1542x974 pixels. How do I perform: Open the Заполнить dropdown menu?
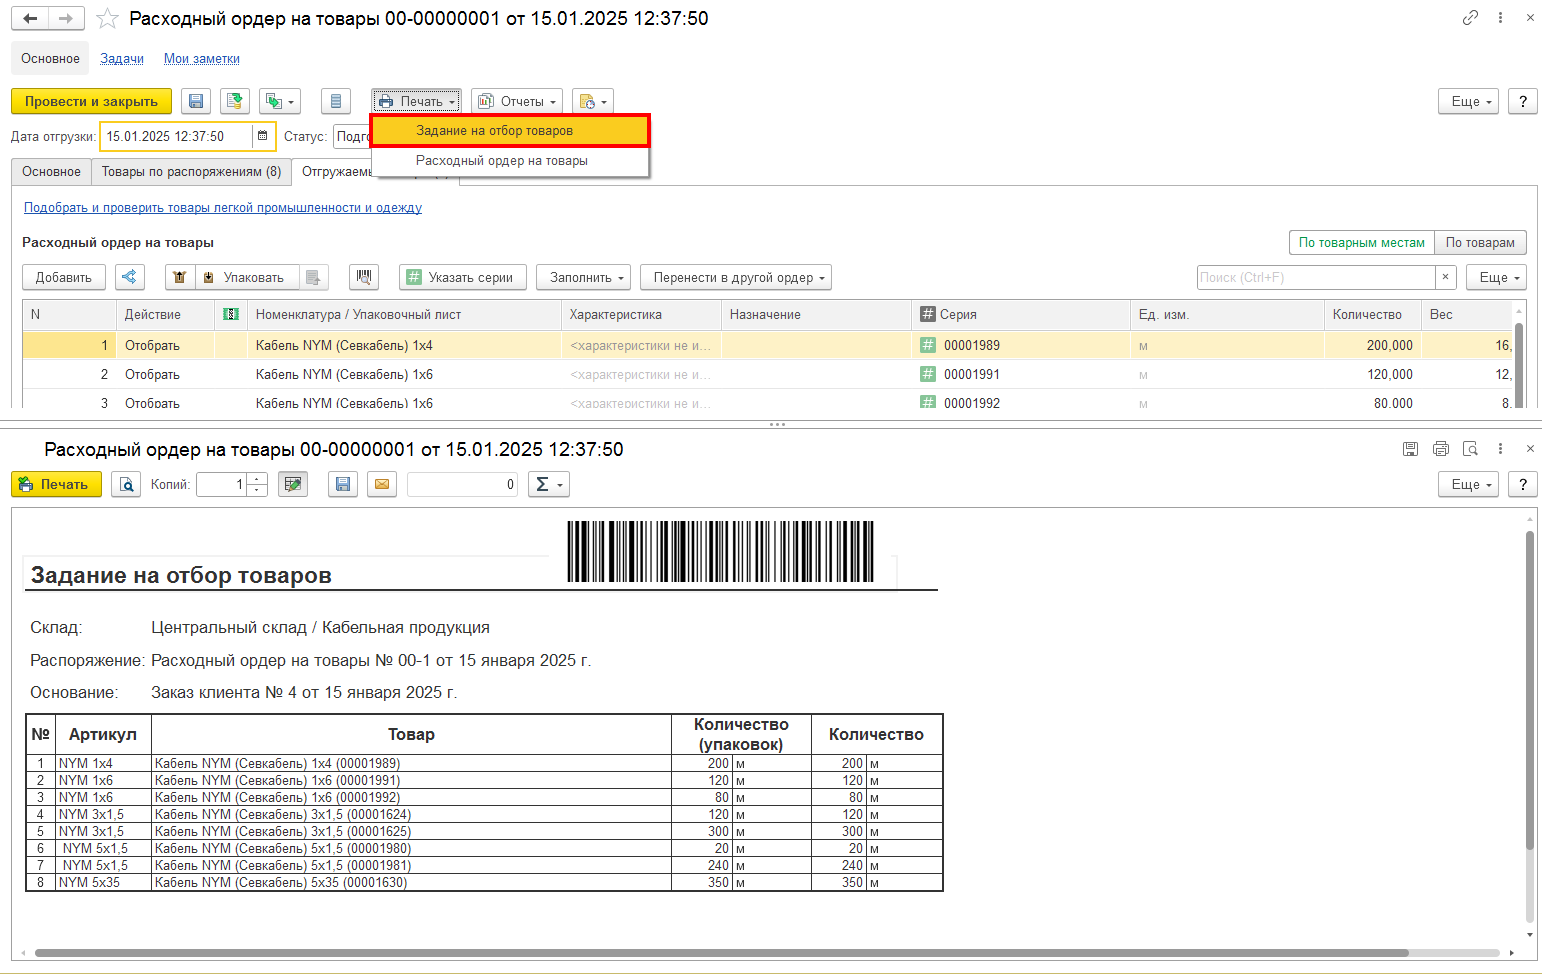583,277
